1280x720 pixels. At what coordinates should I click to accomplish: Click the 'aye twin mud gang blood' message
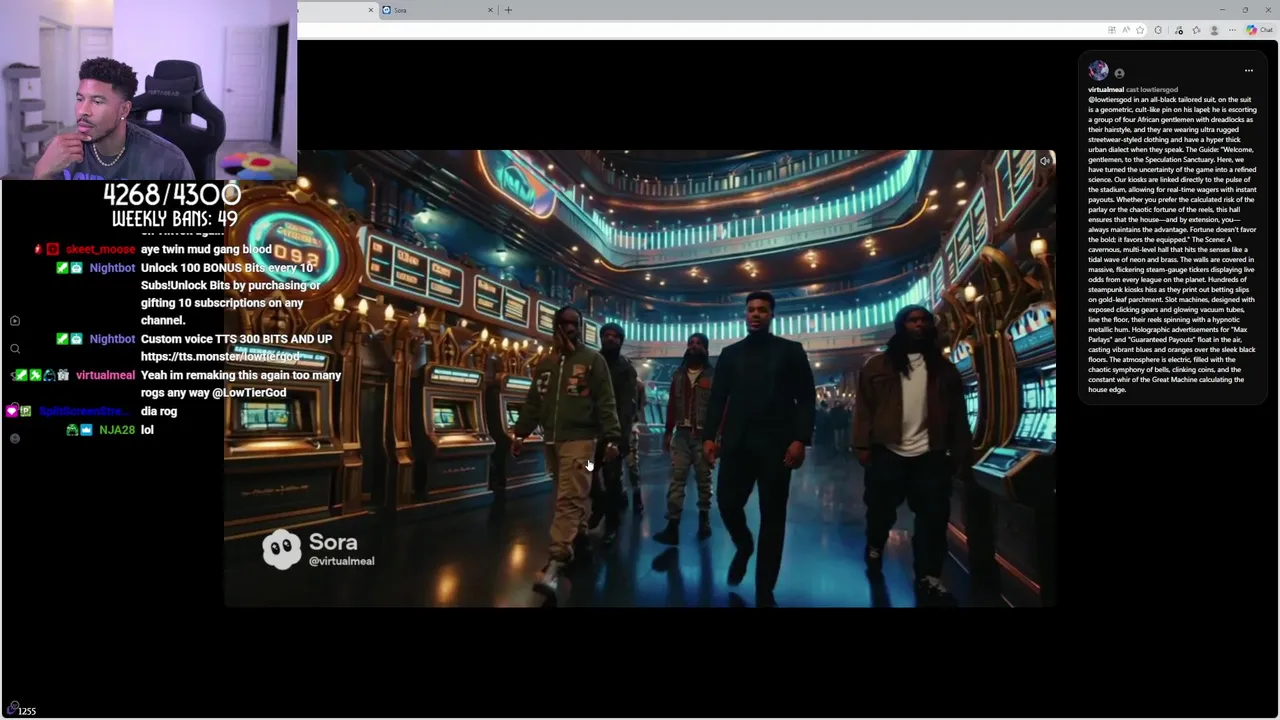tap(206, 249)
